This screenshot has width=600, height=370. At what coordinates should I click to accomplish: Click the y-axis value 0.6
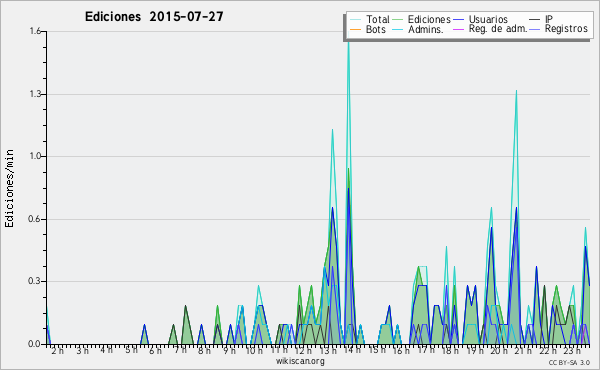pyautogui.click(x=35, y=219)
